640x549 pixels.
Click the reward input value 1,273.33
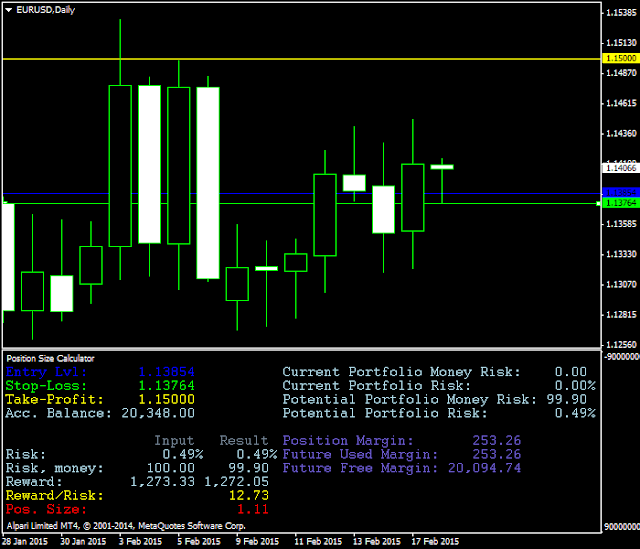pyautogui.click(x=162, y=482)
